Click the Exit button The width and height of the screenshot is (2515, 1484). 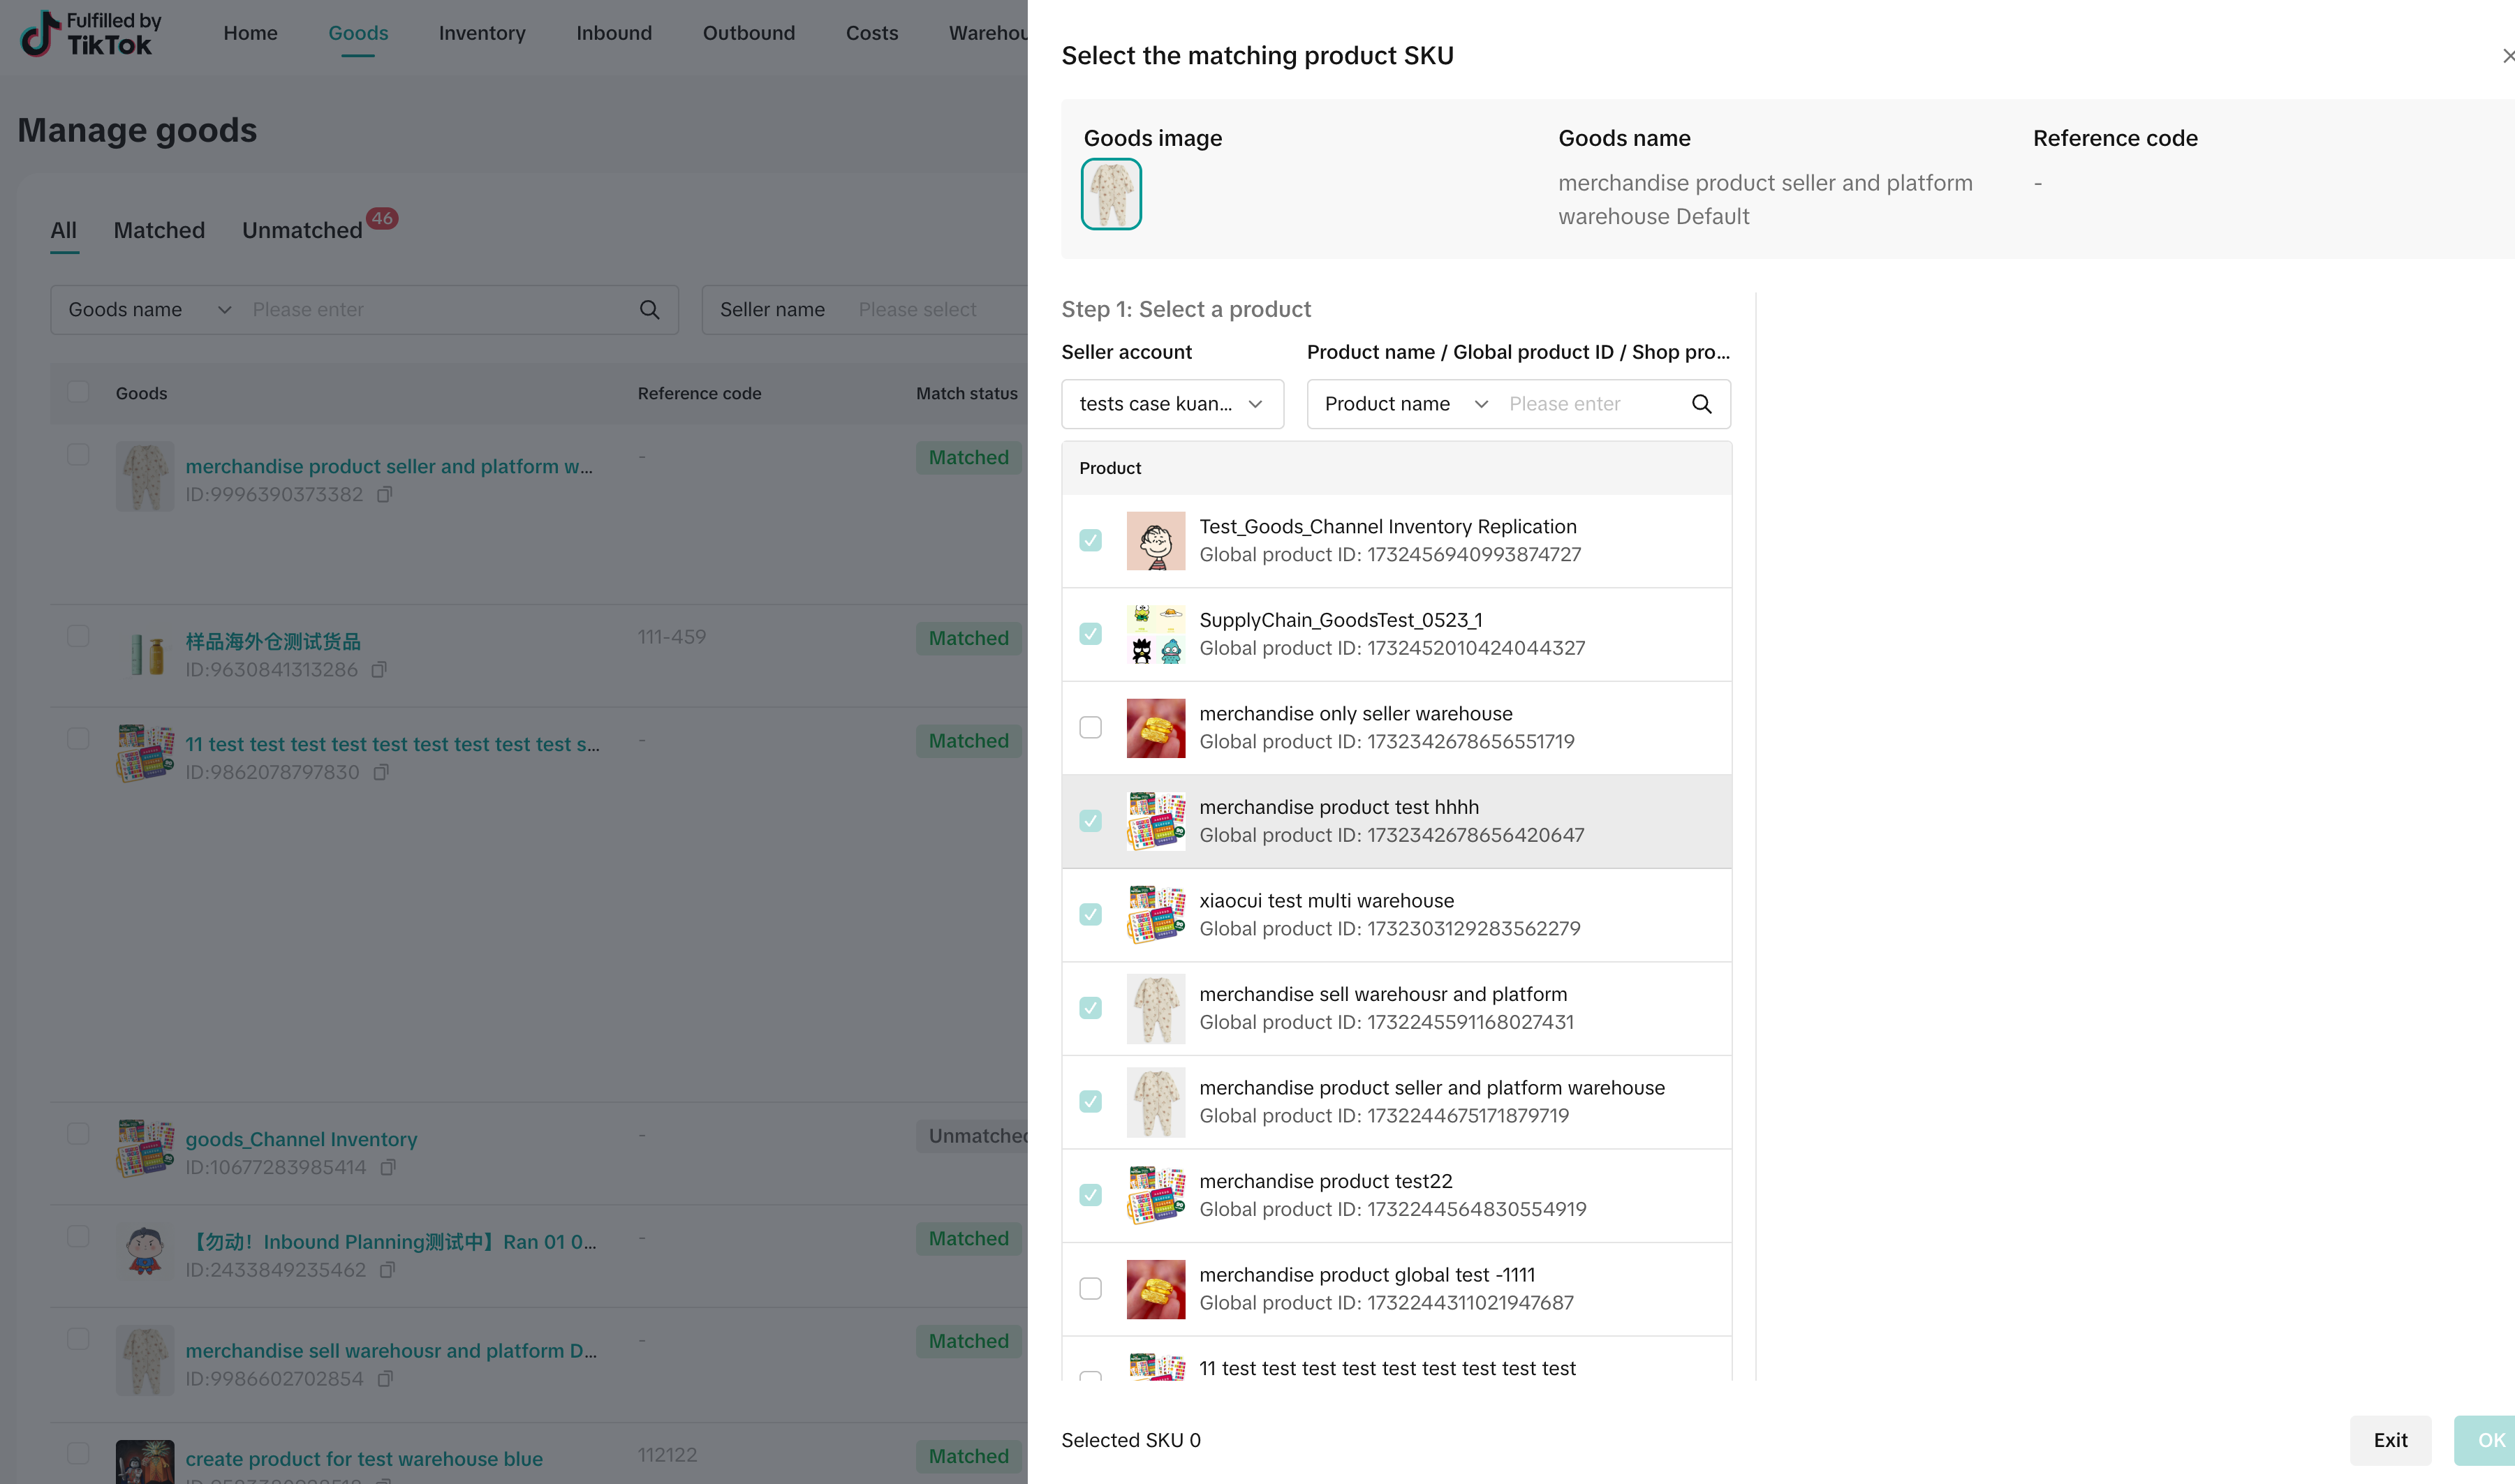pos(2390,1440)
